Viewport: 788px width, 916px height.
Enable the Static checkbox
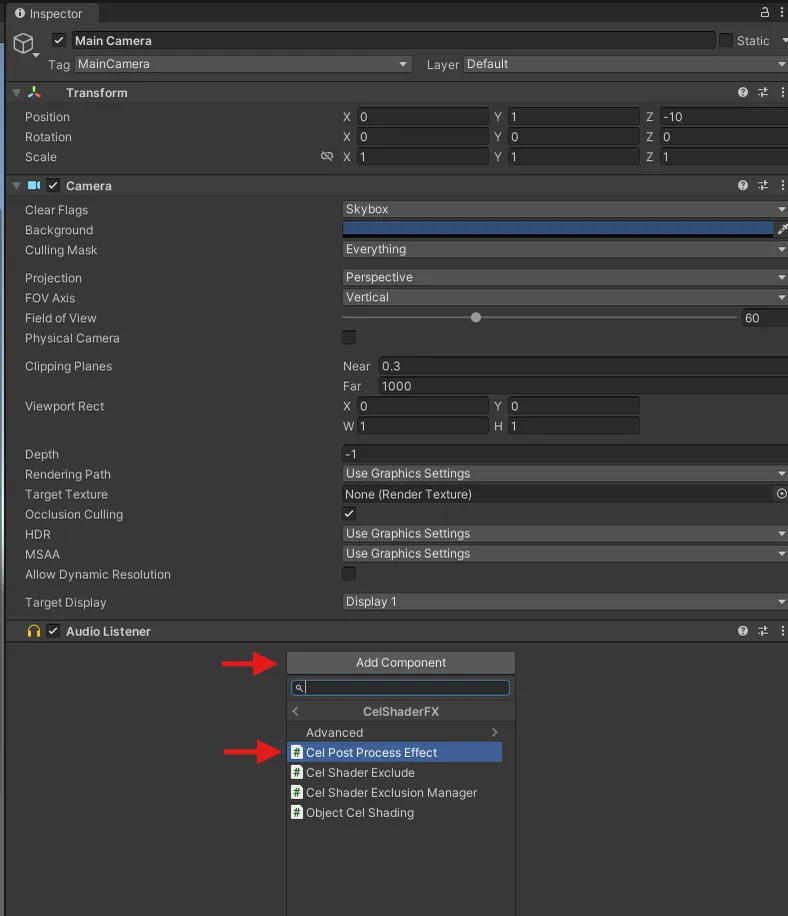(x=725, y=40)
